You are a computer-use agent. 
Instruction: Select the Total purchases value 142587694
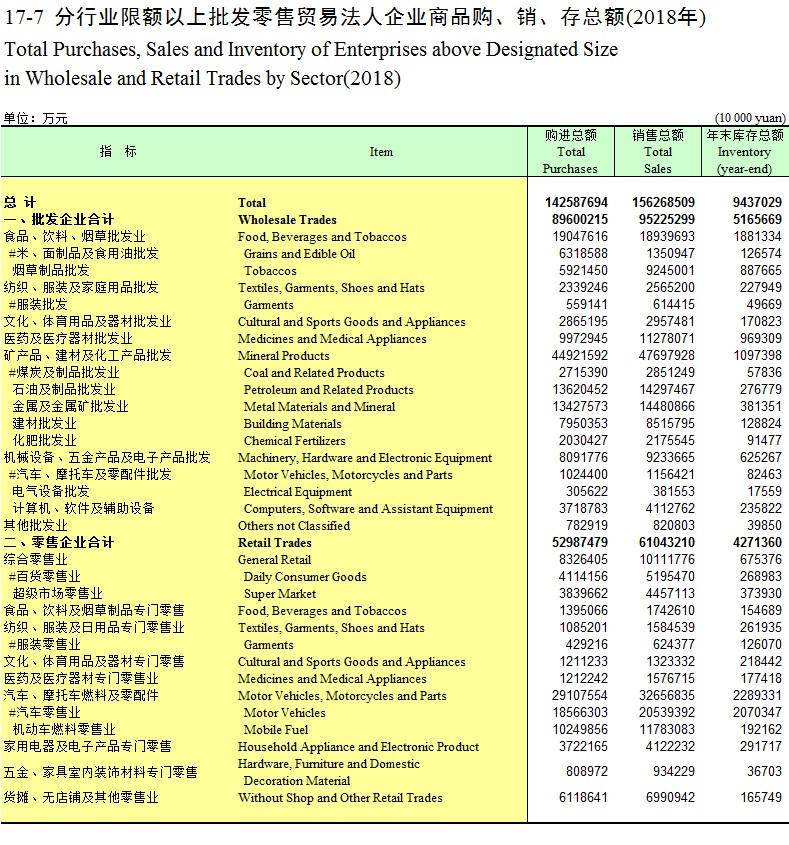[x=576, y=203]
